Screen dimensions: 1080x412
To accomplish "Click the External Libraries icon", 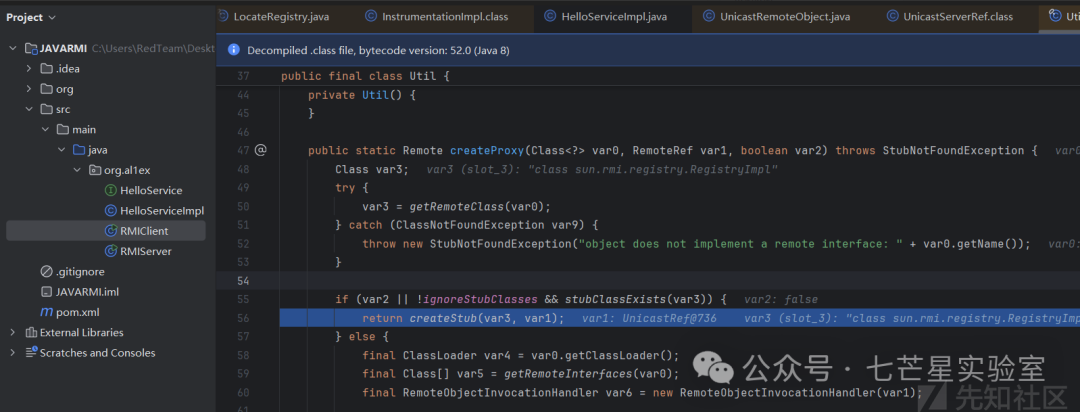I will (30, 333).
